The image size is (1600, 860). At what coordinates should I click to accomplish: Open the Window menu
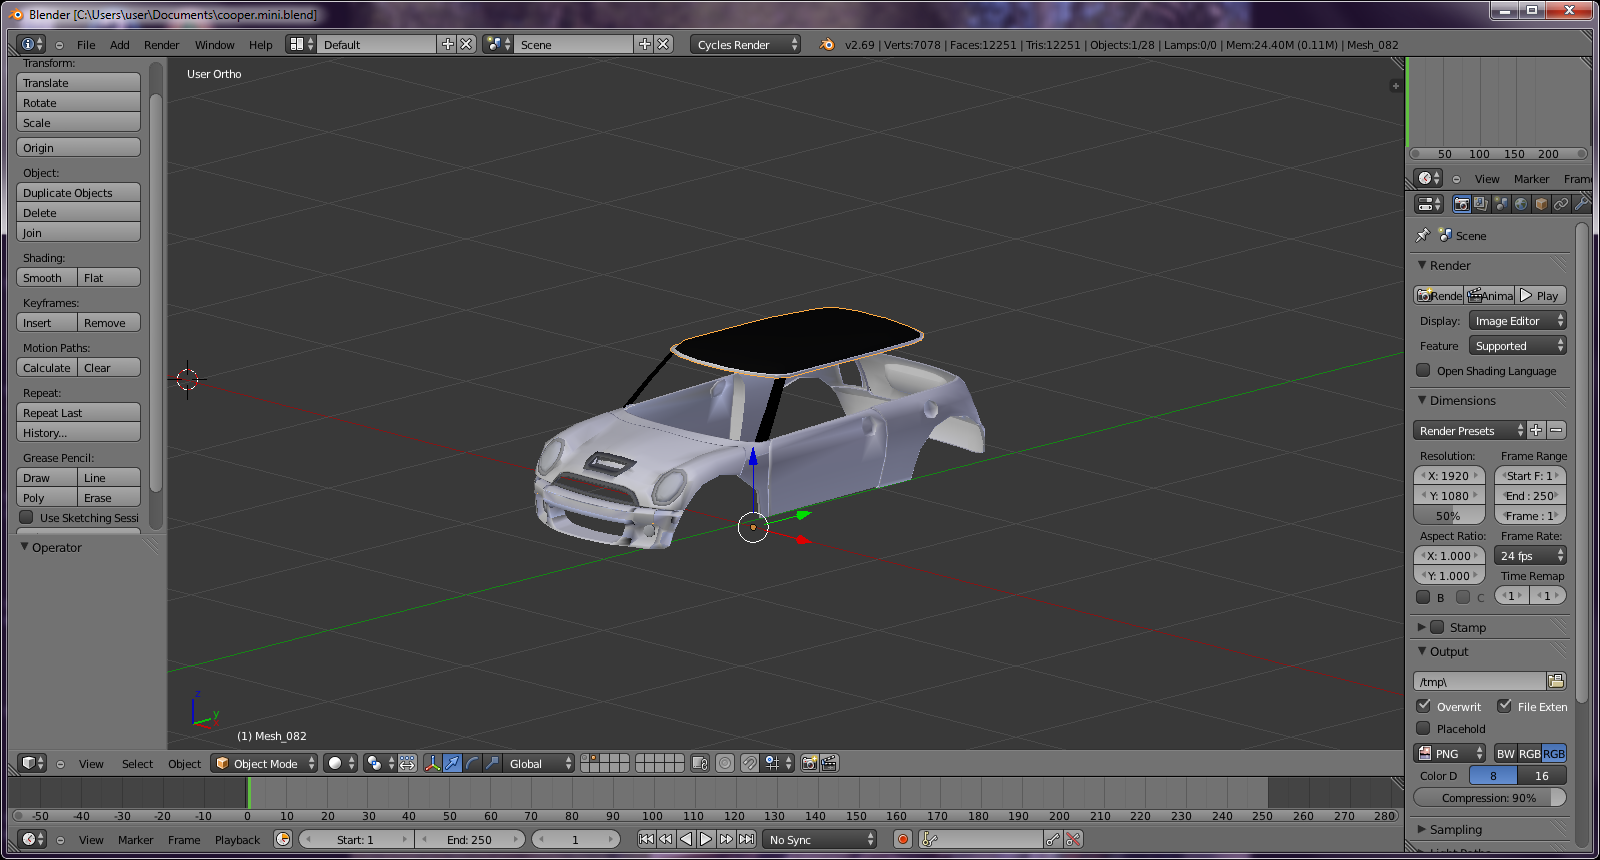pos(214,44)
